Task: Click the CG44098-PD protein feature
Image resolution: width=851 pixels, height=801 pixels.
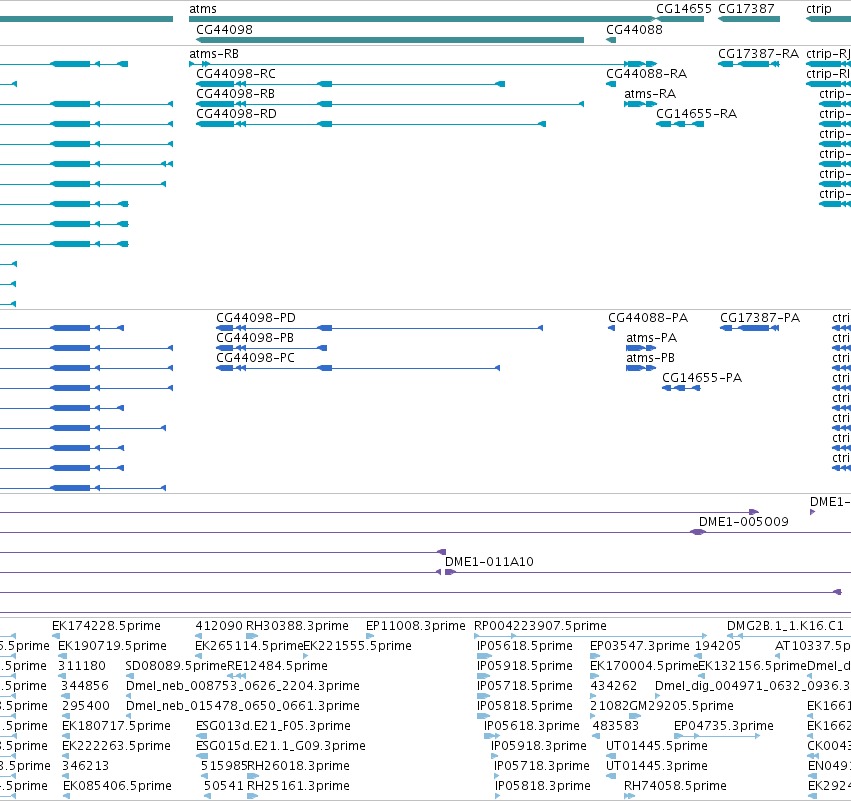Action: [x=379, y=328]
